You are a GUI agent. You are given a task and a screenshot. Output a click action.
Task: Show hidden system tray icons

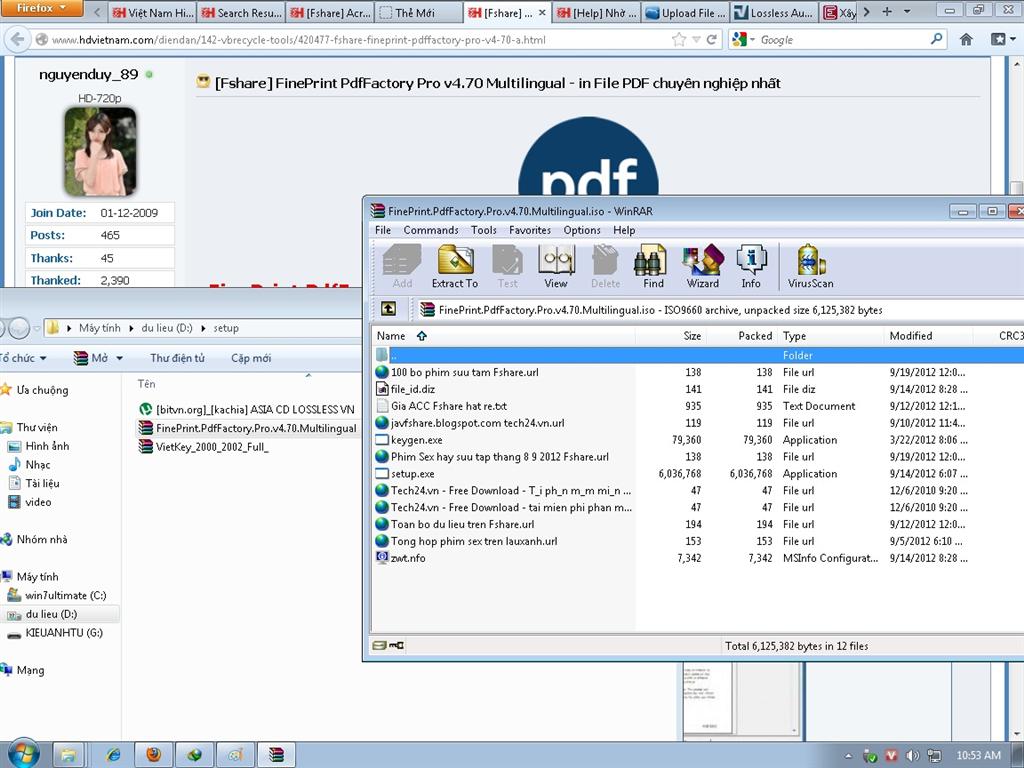coord(848,756)
